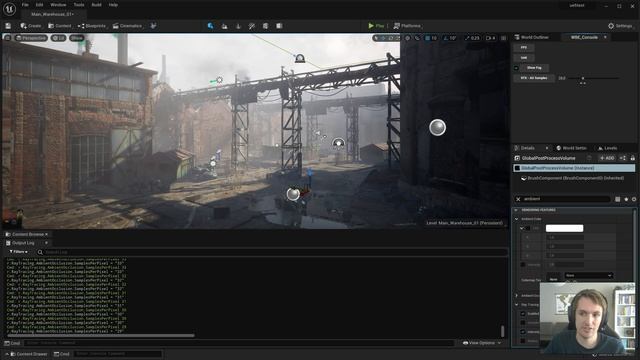Open the Lit view mode dropdown

(59, 38)
